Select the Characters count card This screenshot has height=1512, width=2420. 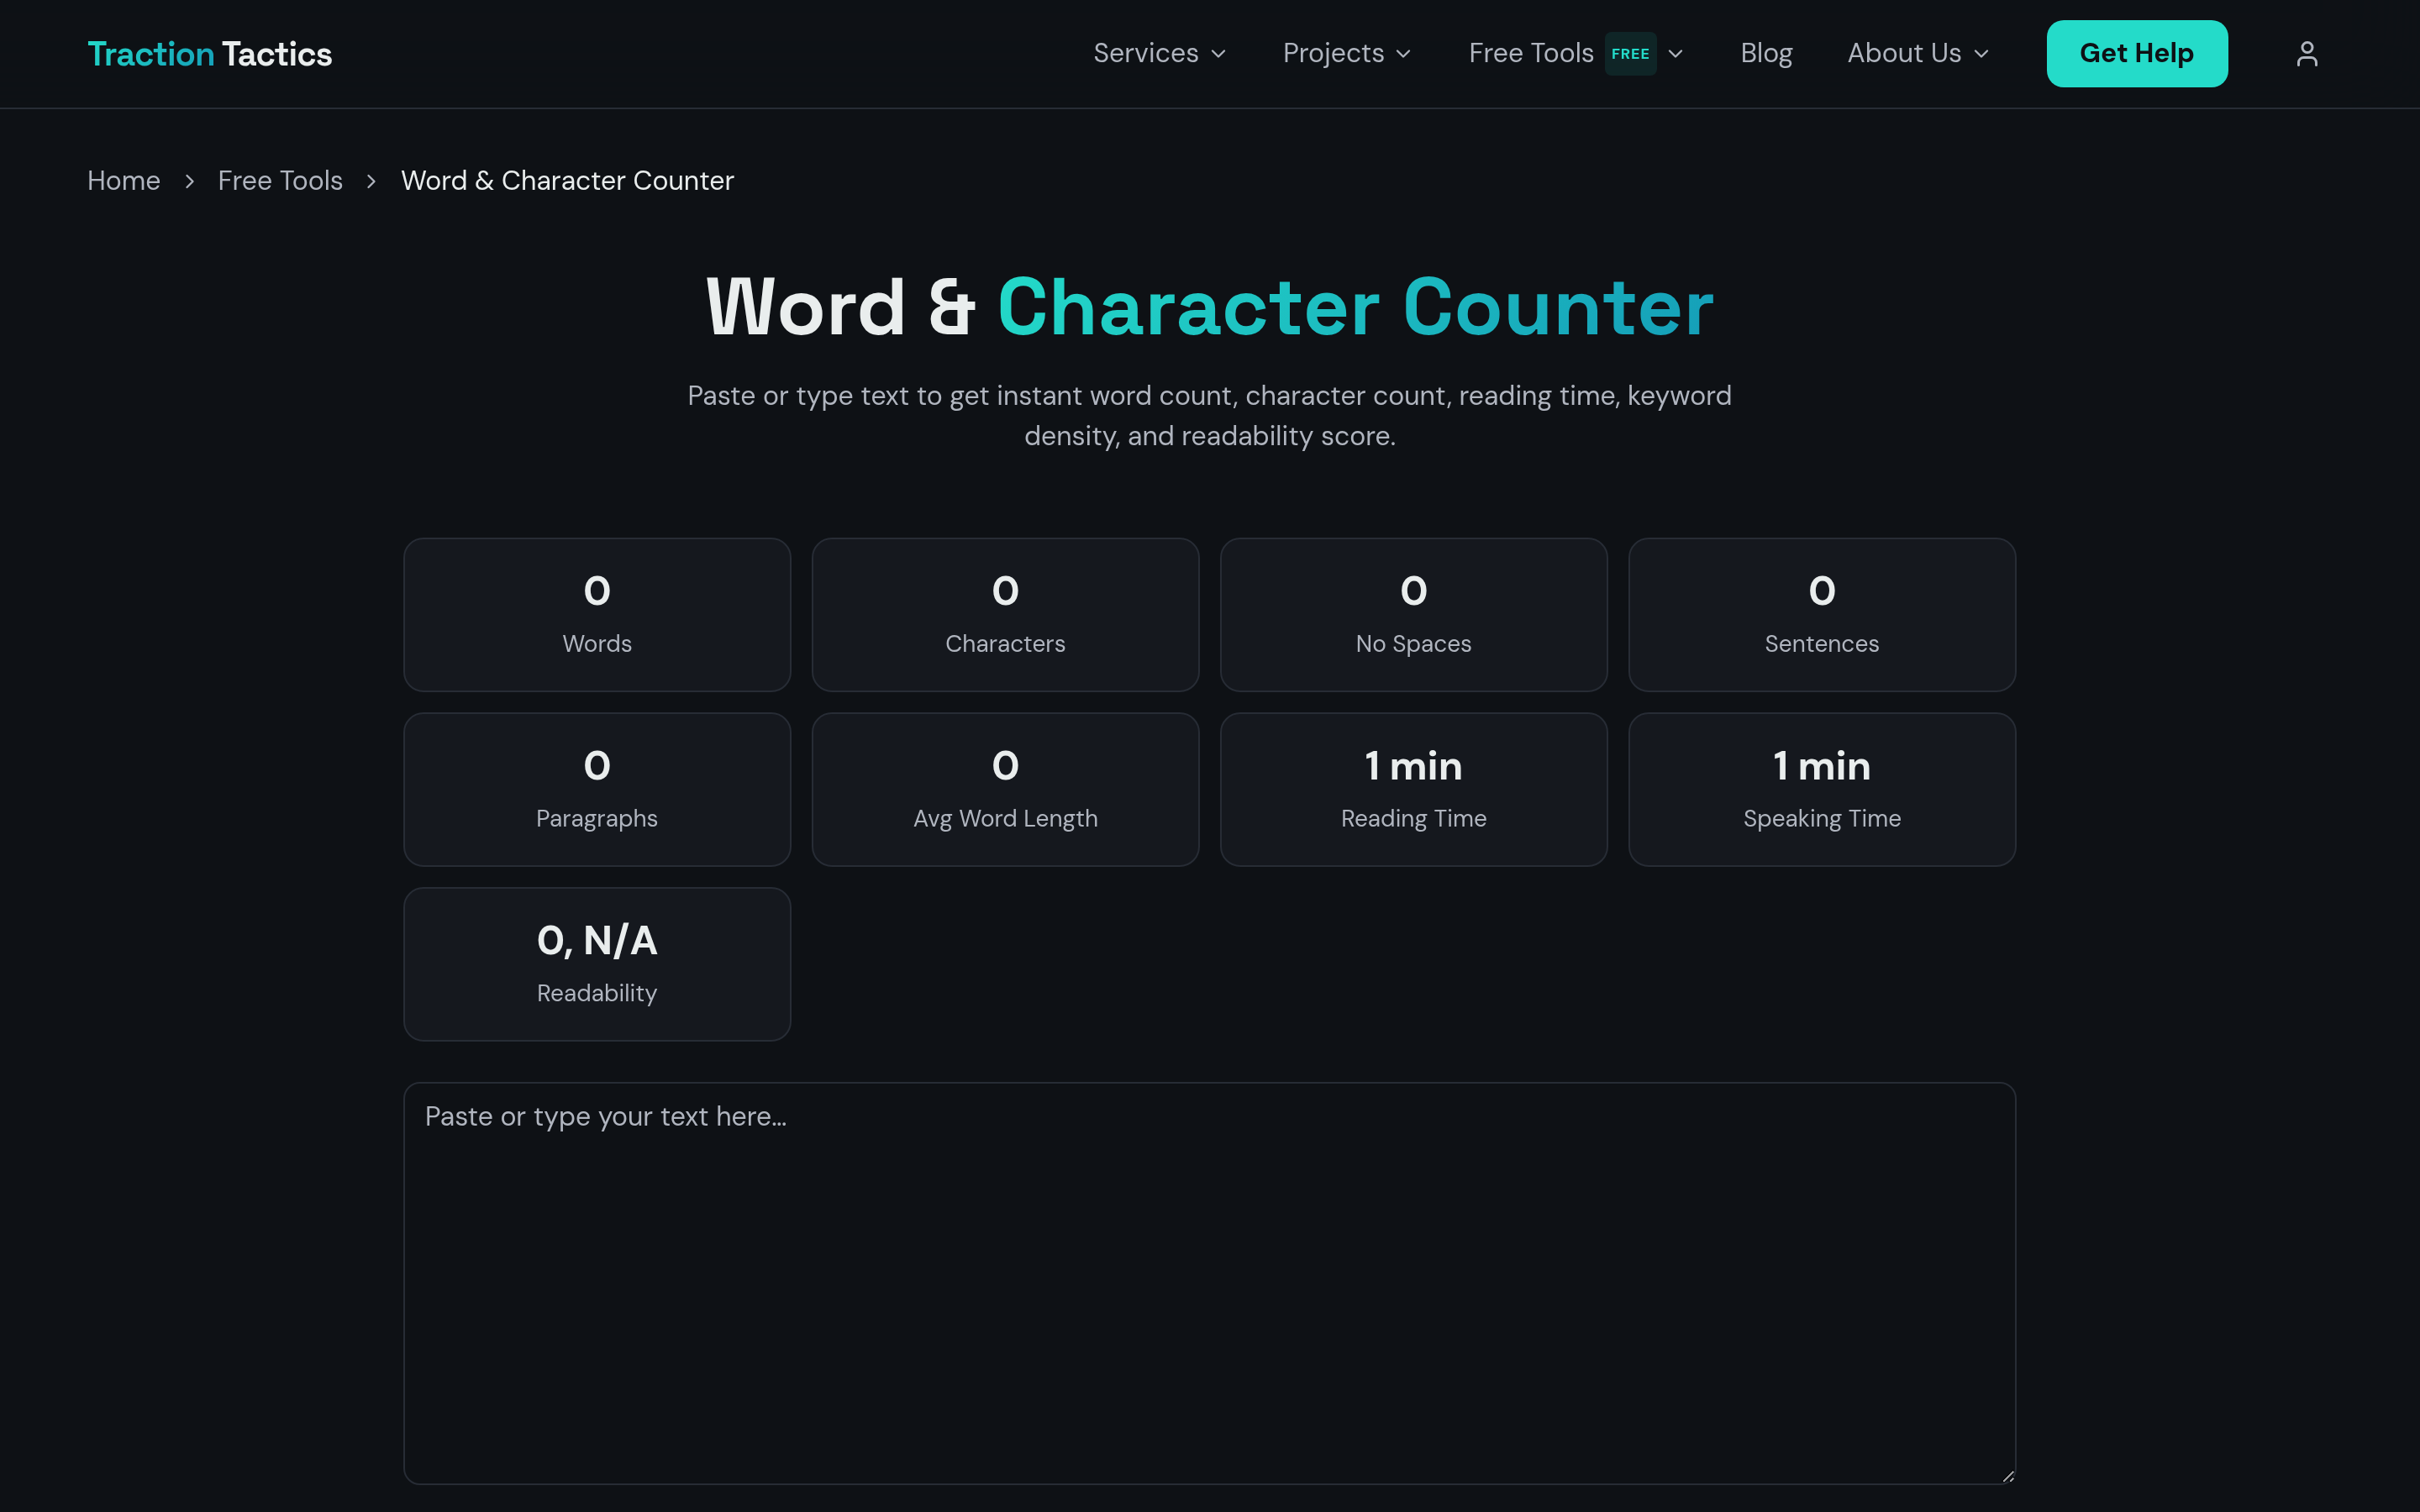[x=1005, y=615]
